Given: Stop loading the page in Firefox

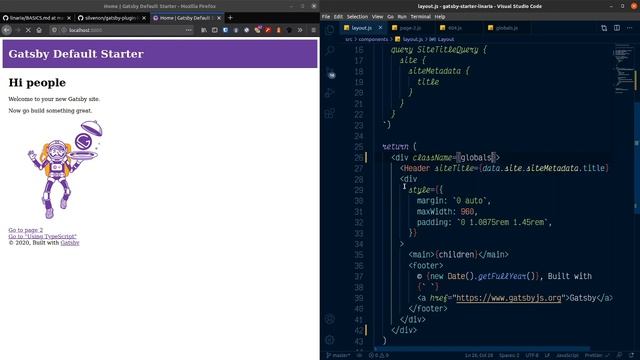Looking at the screenshot, I should click(28, 30).
